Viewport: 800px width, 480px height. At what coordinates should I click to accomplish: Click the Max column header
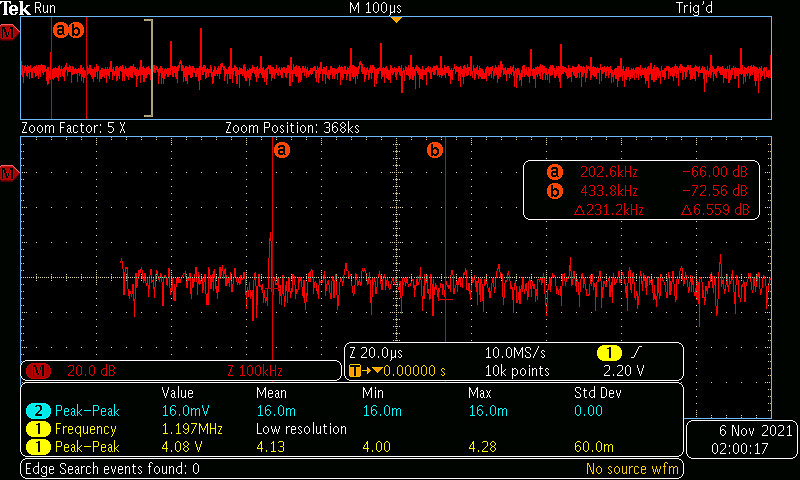pyautogui.click(x=480, y=393)
